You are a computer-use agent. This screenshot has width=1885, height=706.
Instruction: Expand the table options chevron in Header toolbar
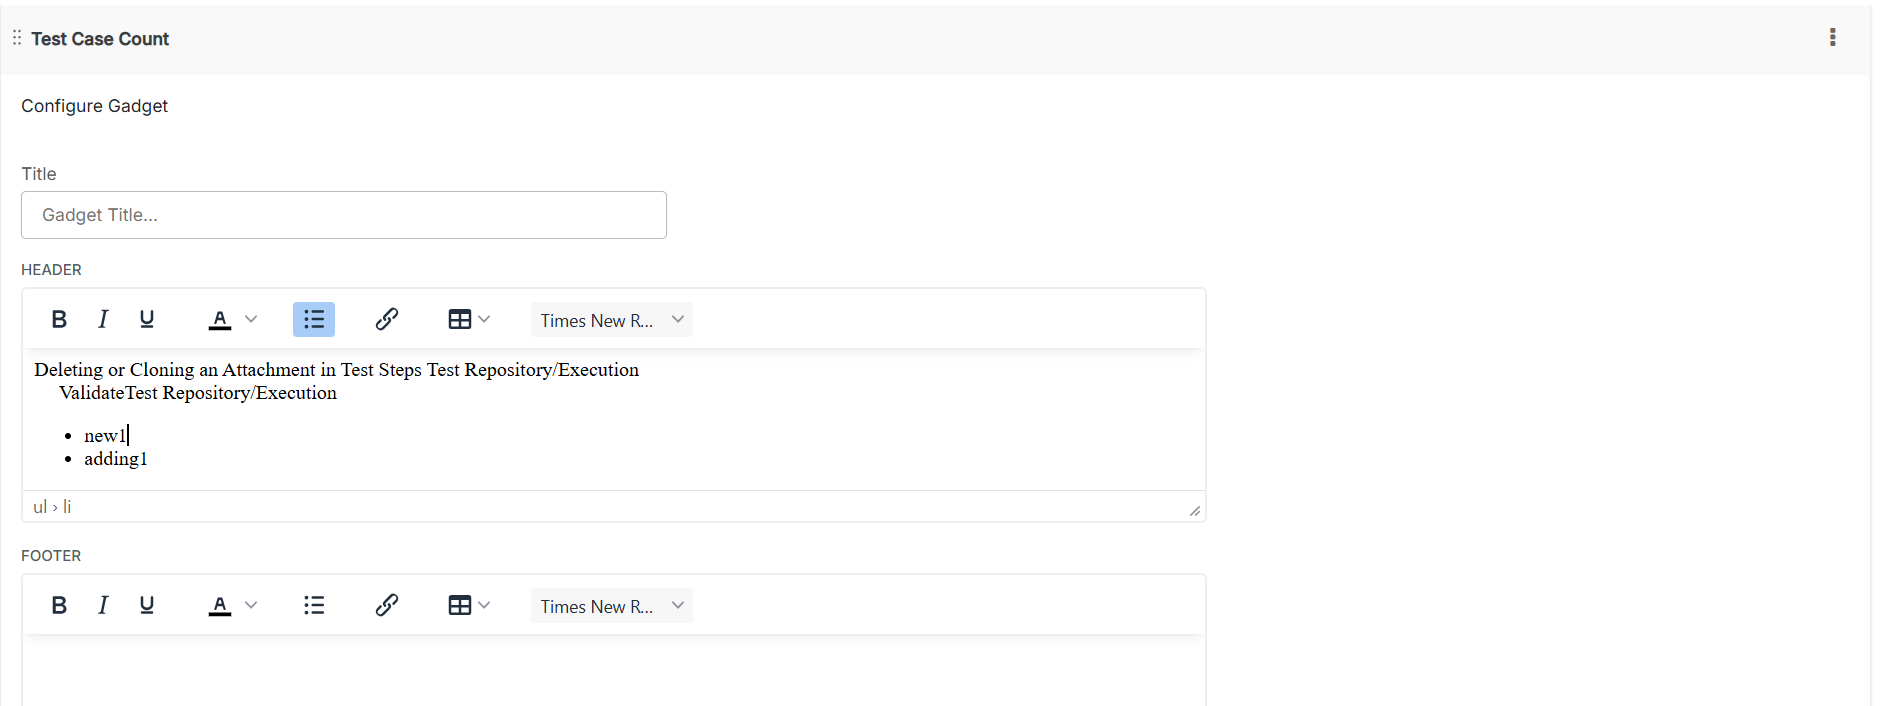click(x=486, y=319)
